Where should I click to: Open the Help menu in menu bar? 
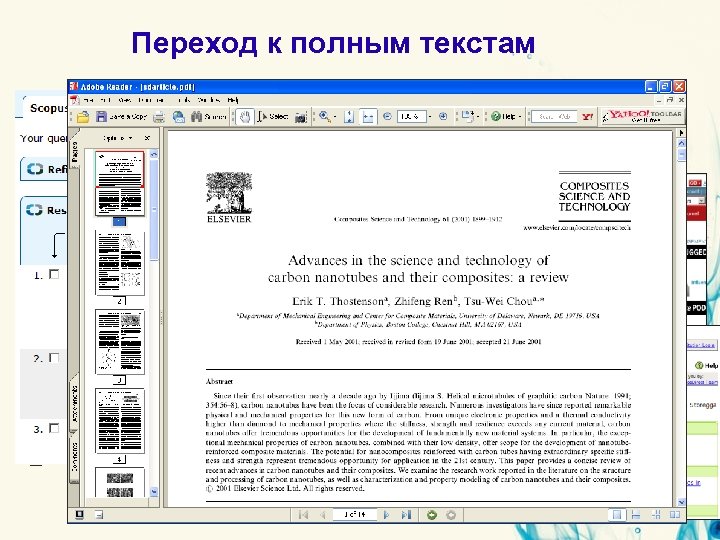233,100
